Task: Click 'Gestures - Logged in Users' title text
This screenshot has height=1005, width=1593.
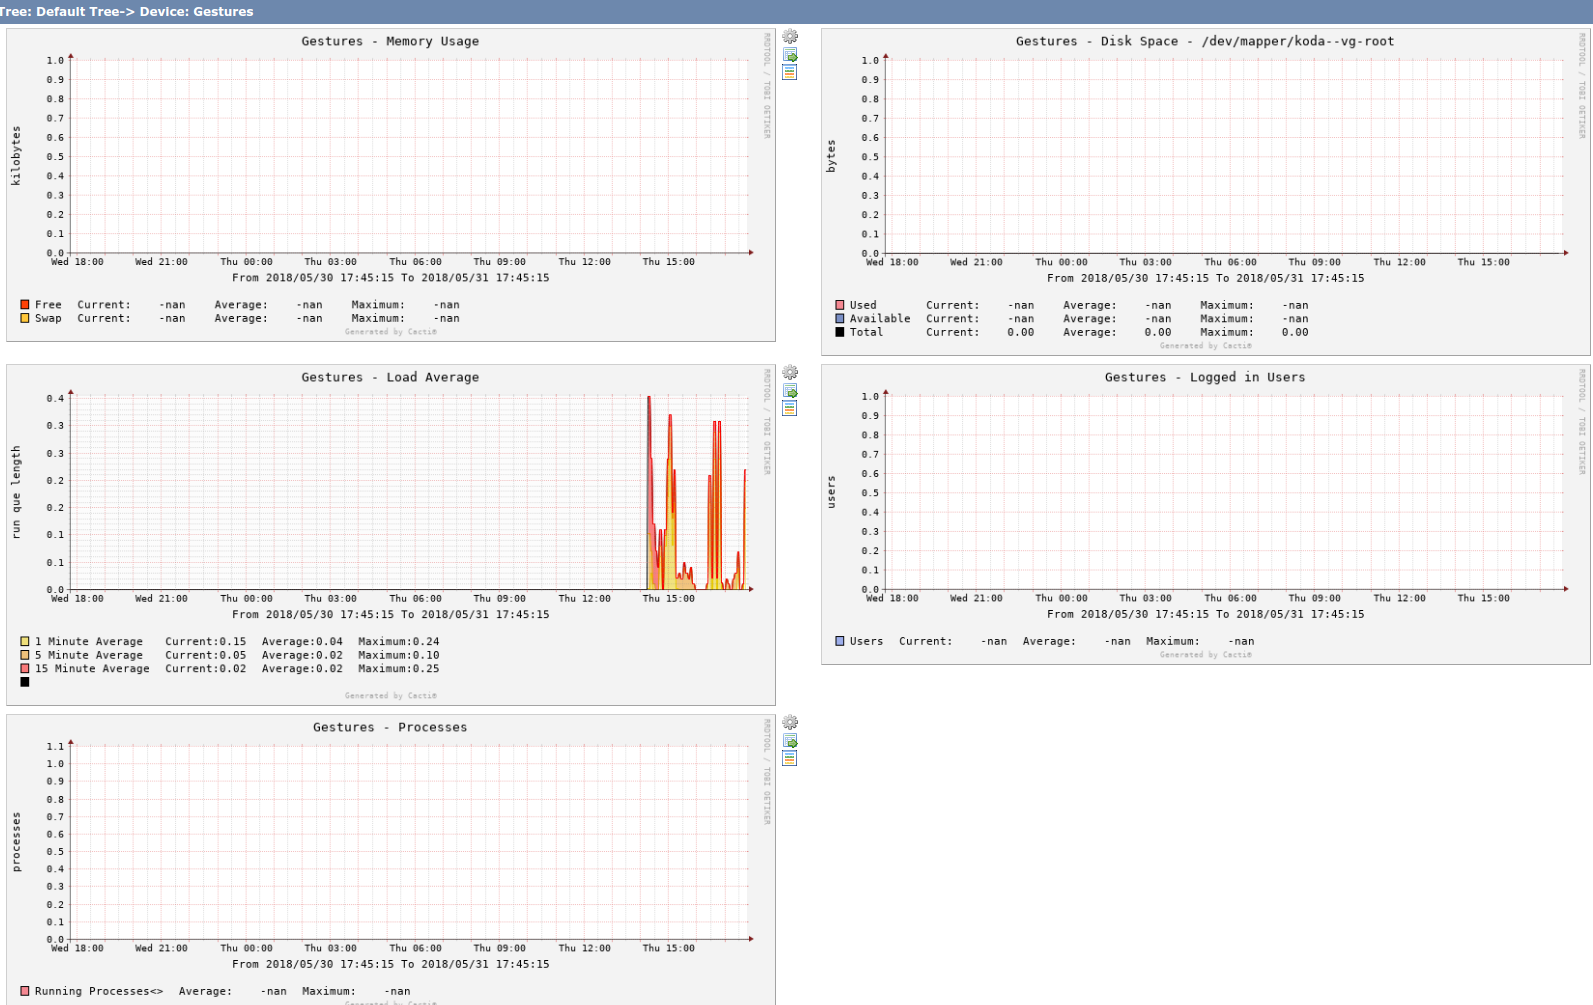Action: click(x=1205, y=377)
